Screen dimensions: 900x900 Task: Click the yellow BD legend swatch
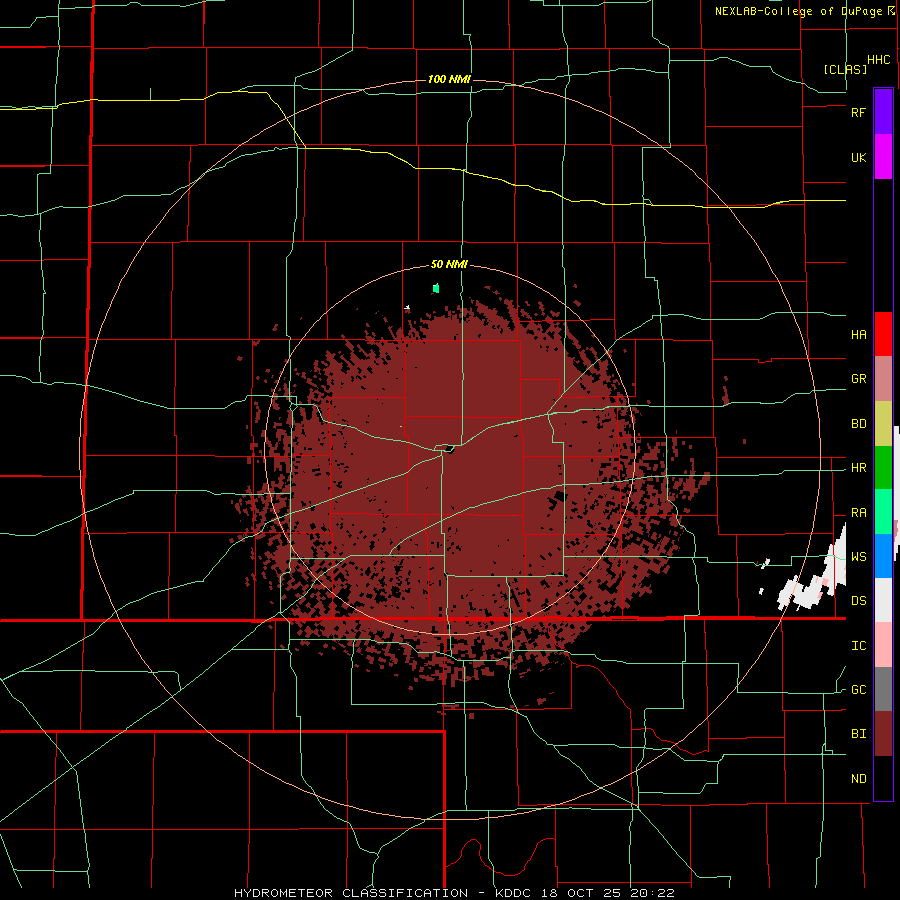click(x=883, y=424)
